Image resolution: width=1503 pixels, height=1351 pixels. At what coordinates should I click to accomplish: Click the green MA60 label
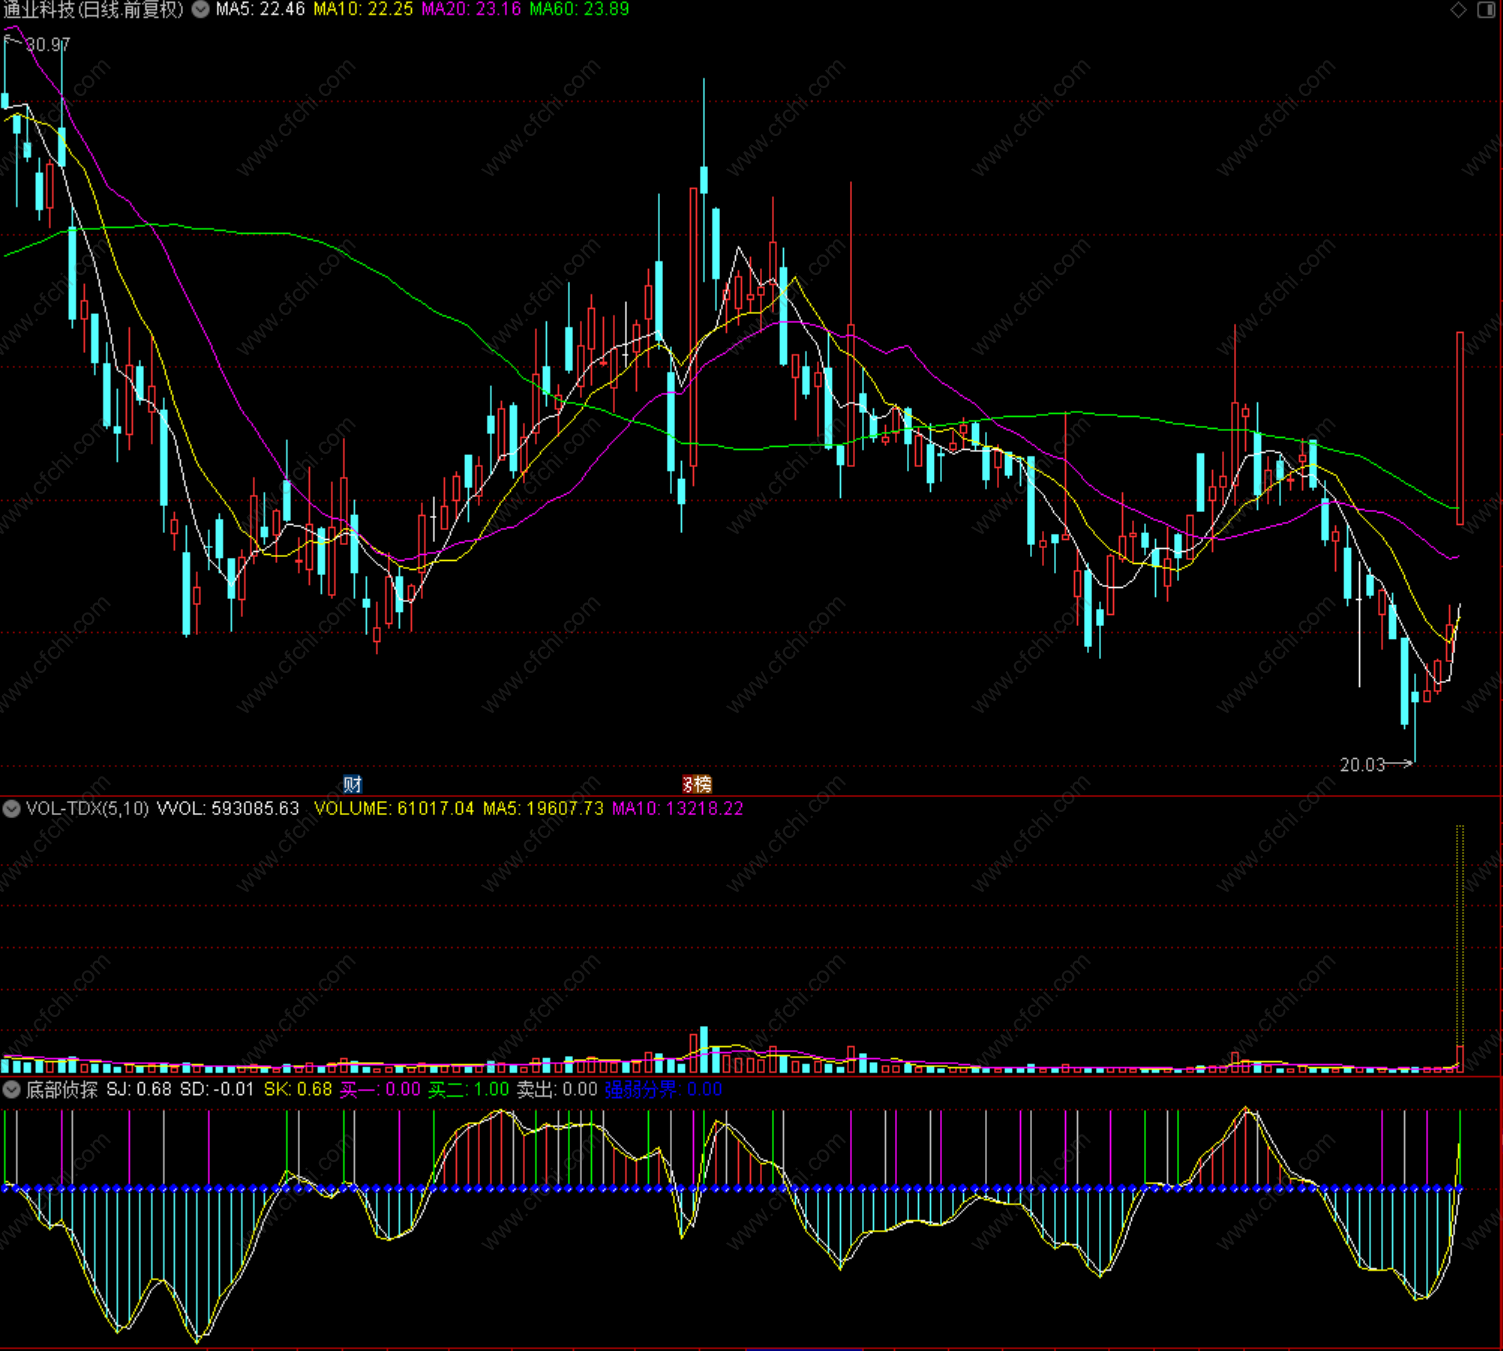(579, 10)
